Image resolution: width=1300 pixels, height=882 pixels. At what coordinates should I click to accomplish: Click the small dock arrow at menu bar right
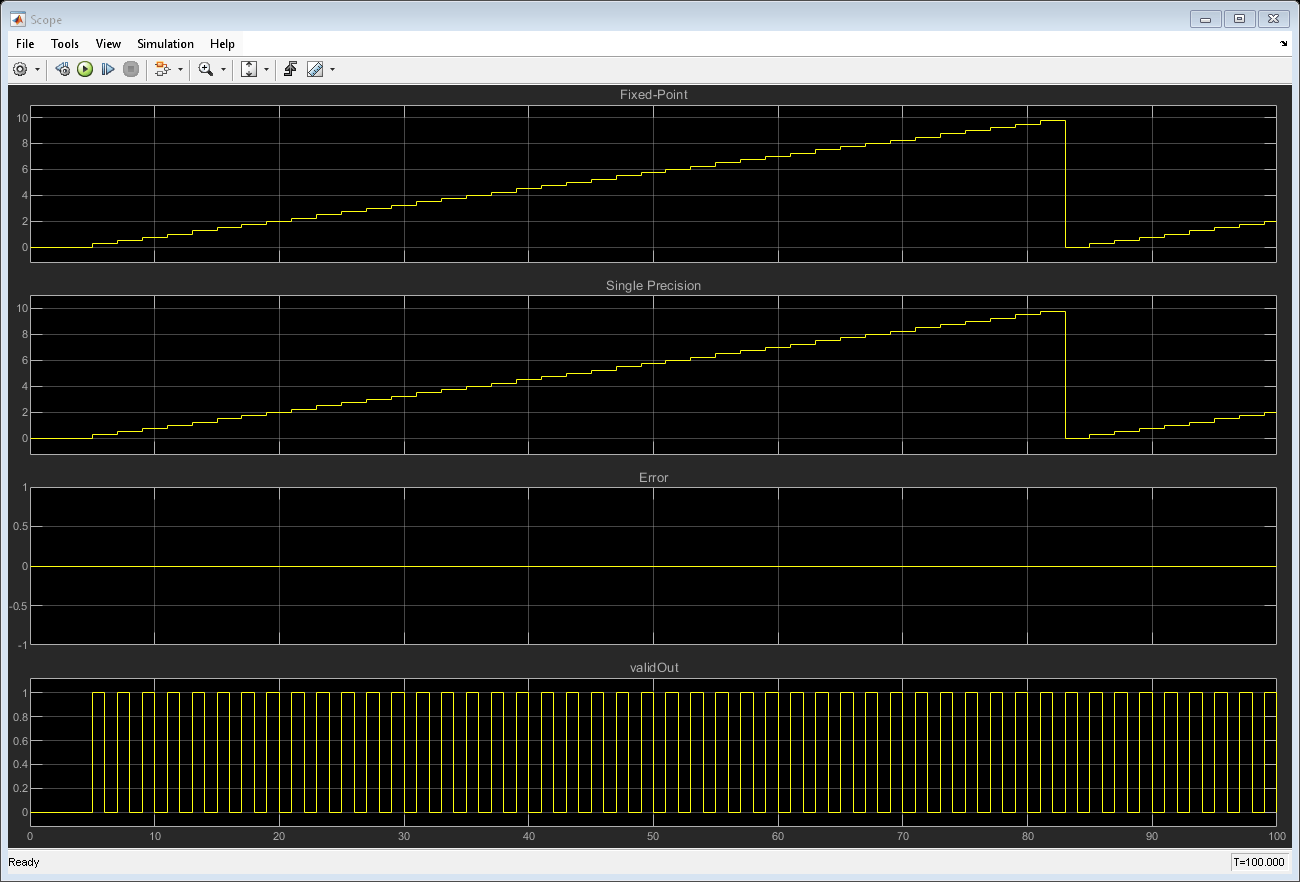pos(1284,44)
